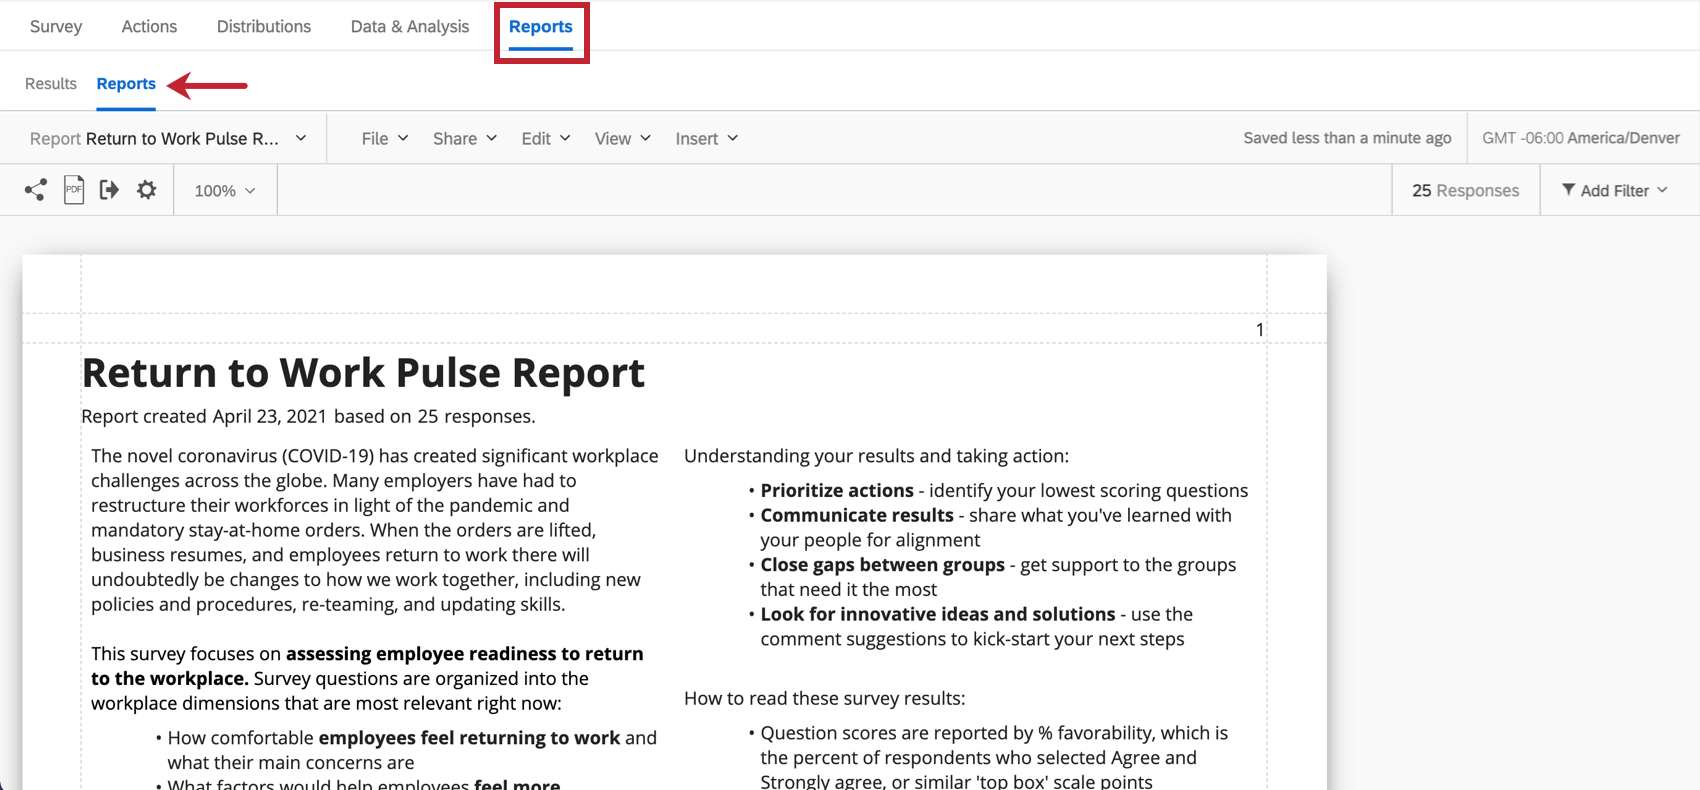The image size is (1700, 790).
Task: Click the 25 Responses indicator
Action: [x=1466, y=191]
